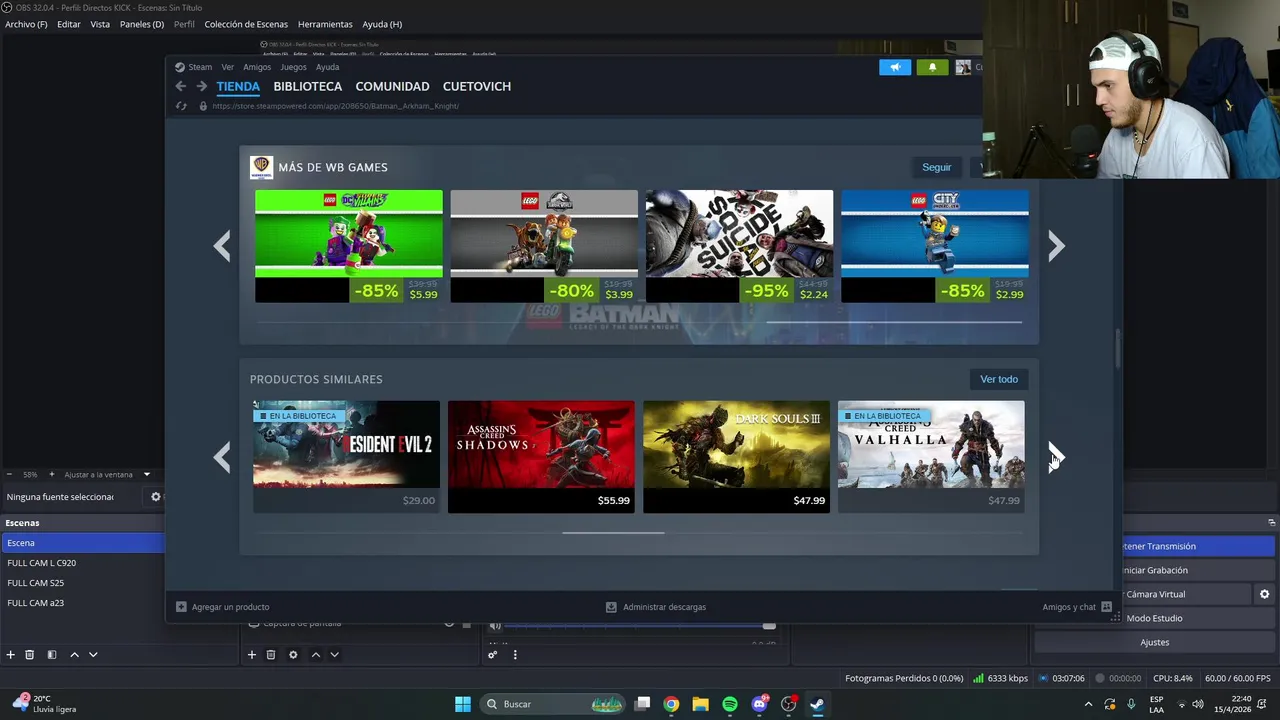
Task: Open preview scaling Ajustar a la ventana dropdown
Action: click(x=108, y=474)
